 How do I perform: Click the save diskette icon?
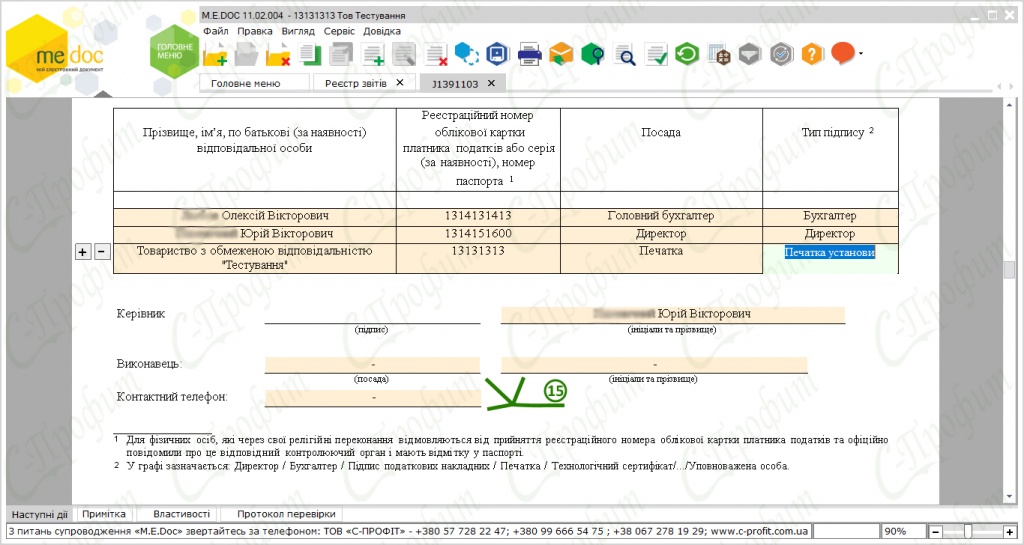[498, 54]
